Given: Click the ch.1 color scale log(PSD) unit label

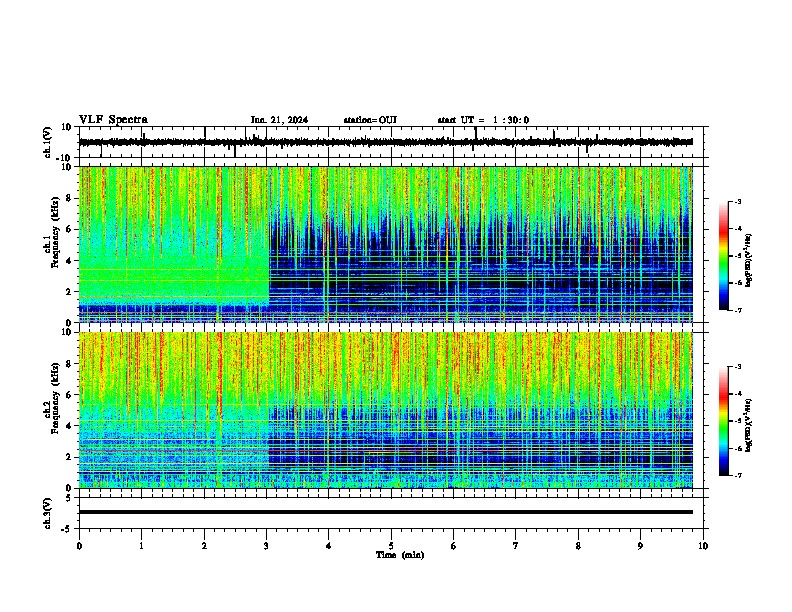Looking at the screenshot, I should (749, 260).
